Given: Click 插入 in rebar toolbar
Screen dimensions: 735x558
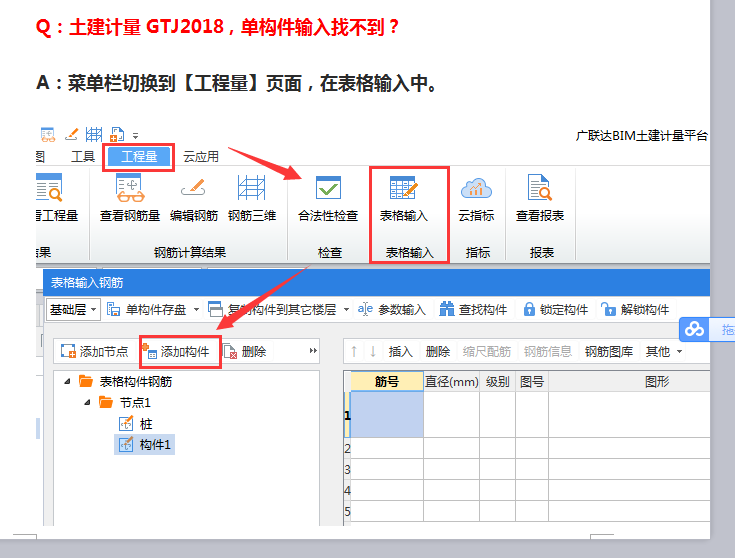Looking at the screenshot, I should click(x=401, y=351).
